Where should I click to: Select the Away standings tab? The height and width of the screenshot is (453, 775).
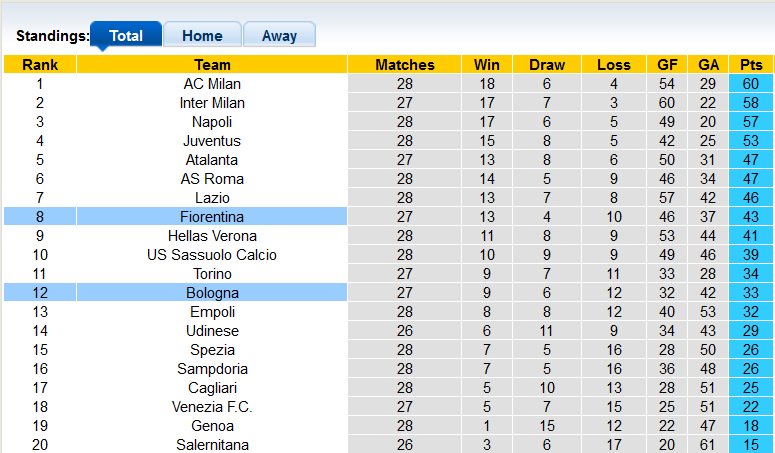[279, 35]
